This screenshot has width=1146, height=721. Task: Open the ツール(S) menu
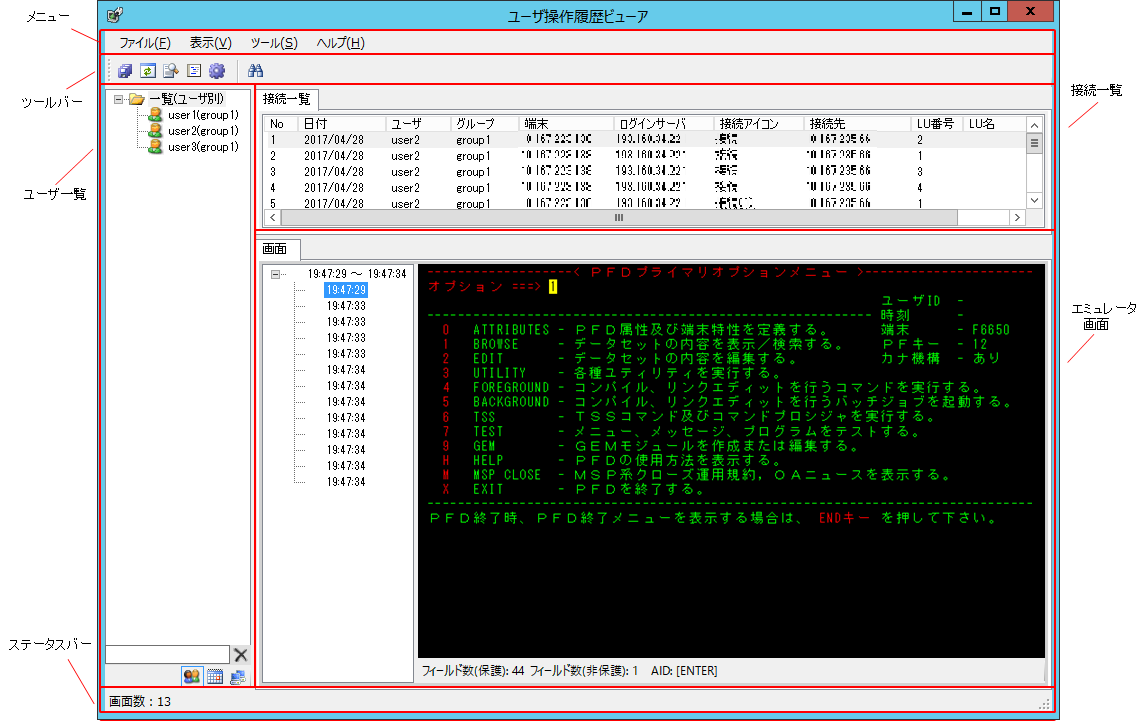274,43
